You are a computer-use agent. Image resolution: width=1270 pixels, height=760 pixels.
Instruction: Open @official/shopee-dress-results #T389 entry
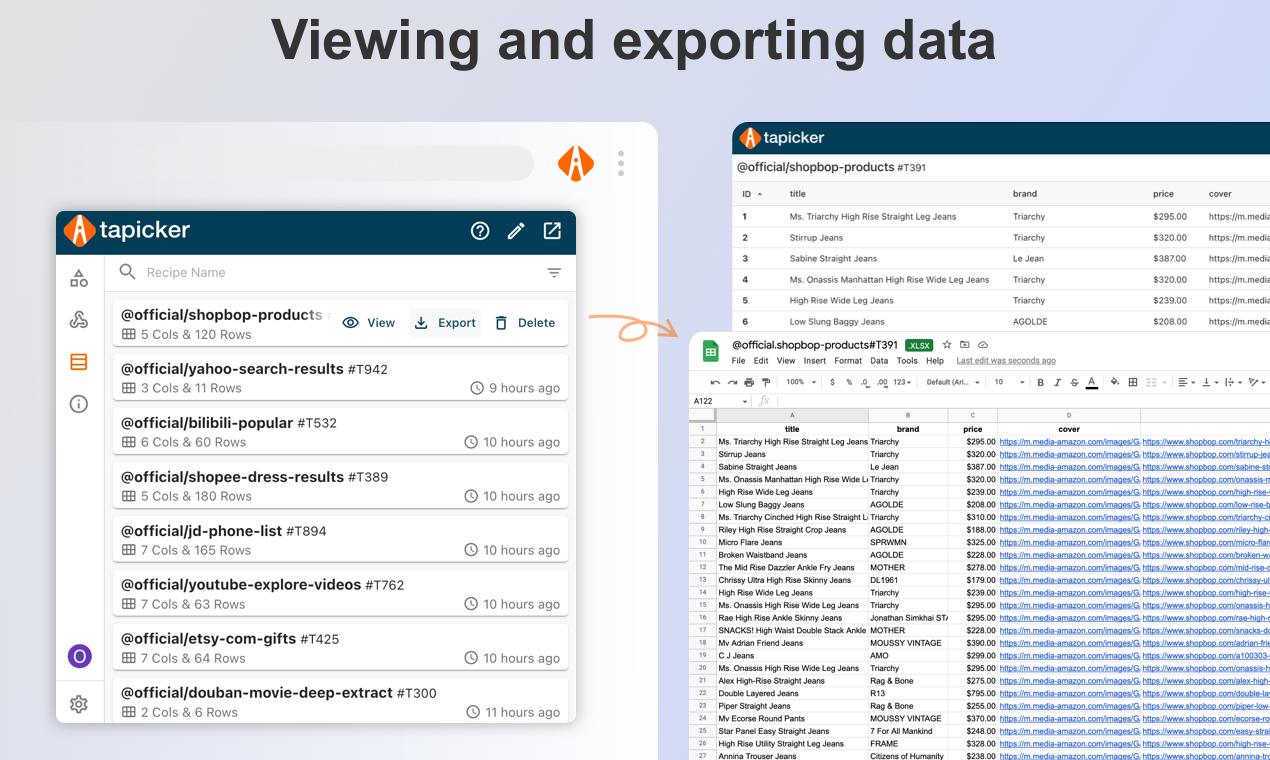pos(340,486)
